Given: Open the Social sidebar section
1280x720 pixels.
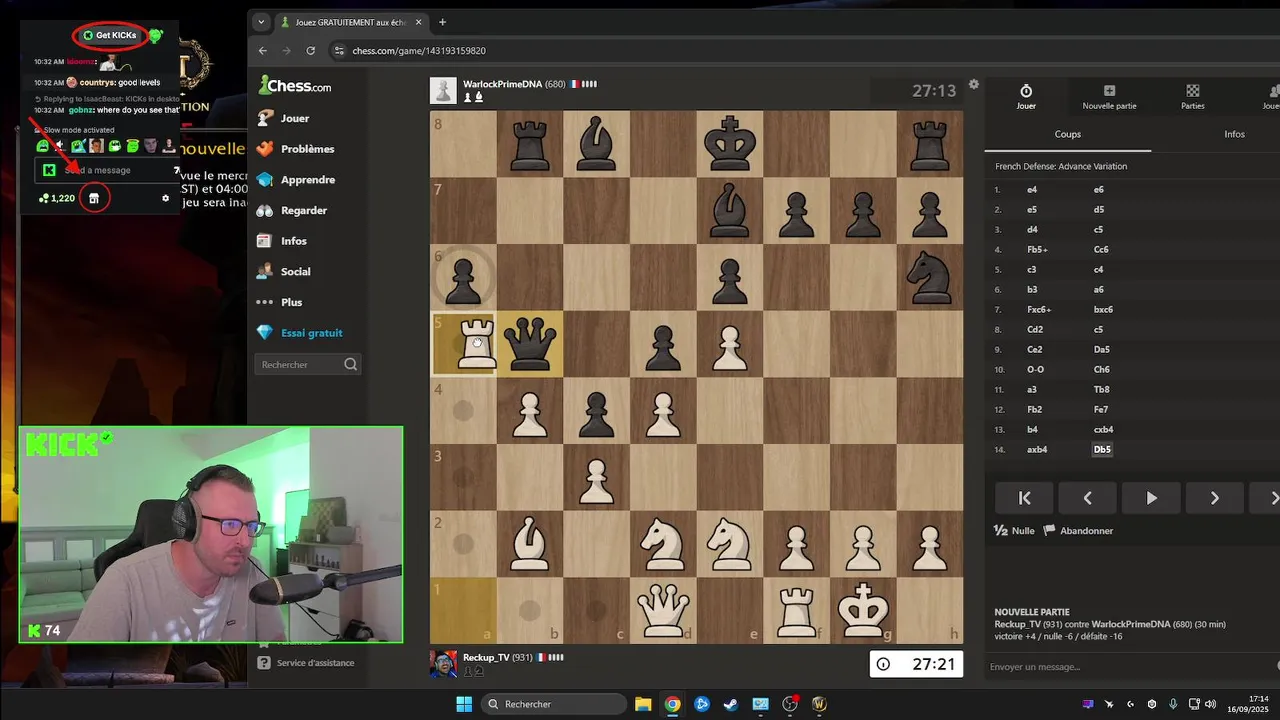Looking at the screenshot, I should (x=283, y=271).
